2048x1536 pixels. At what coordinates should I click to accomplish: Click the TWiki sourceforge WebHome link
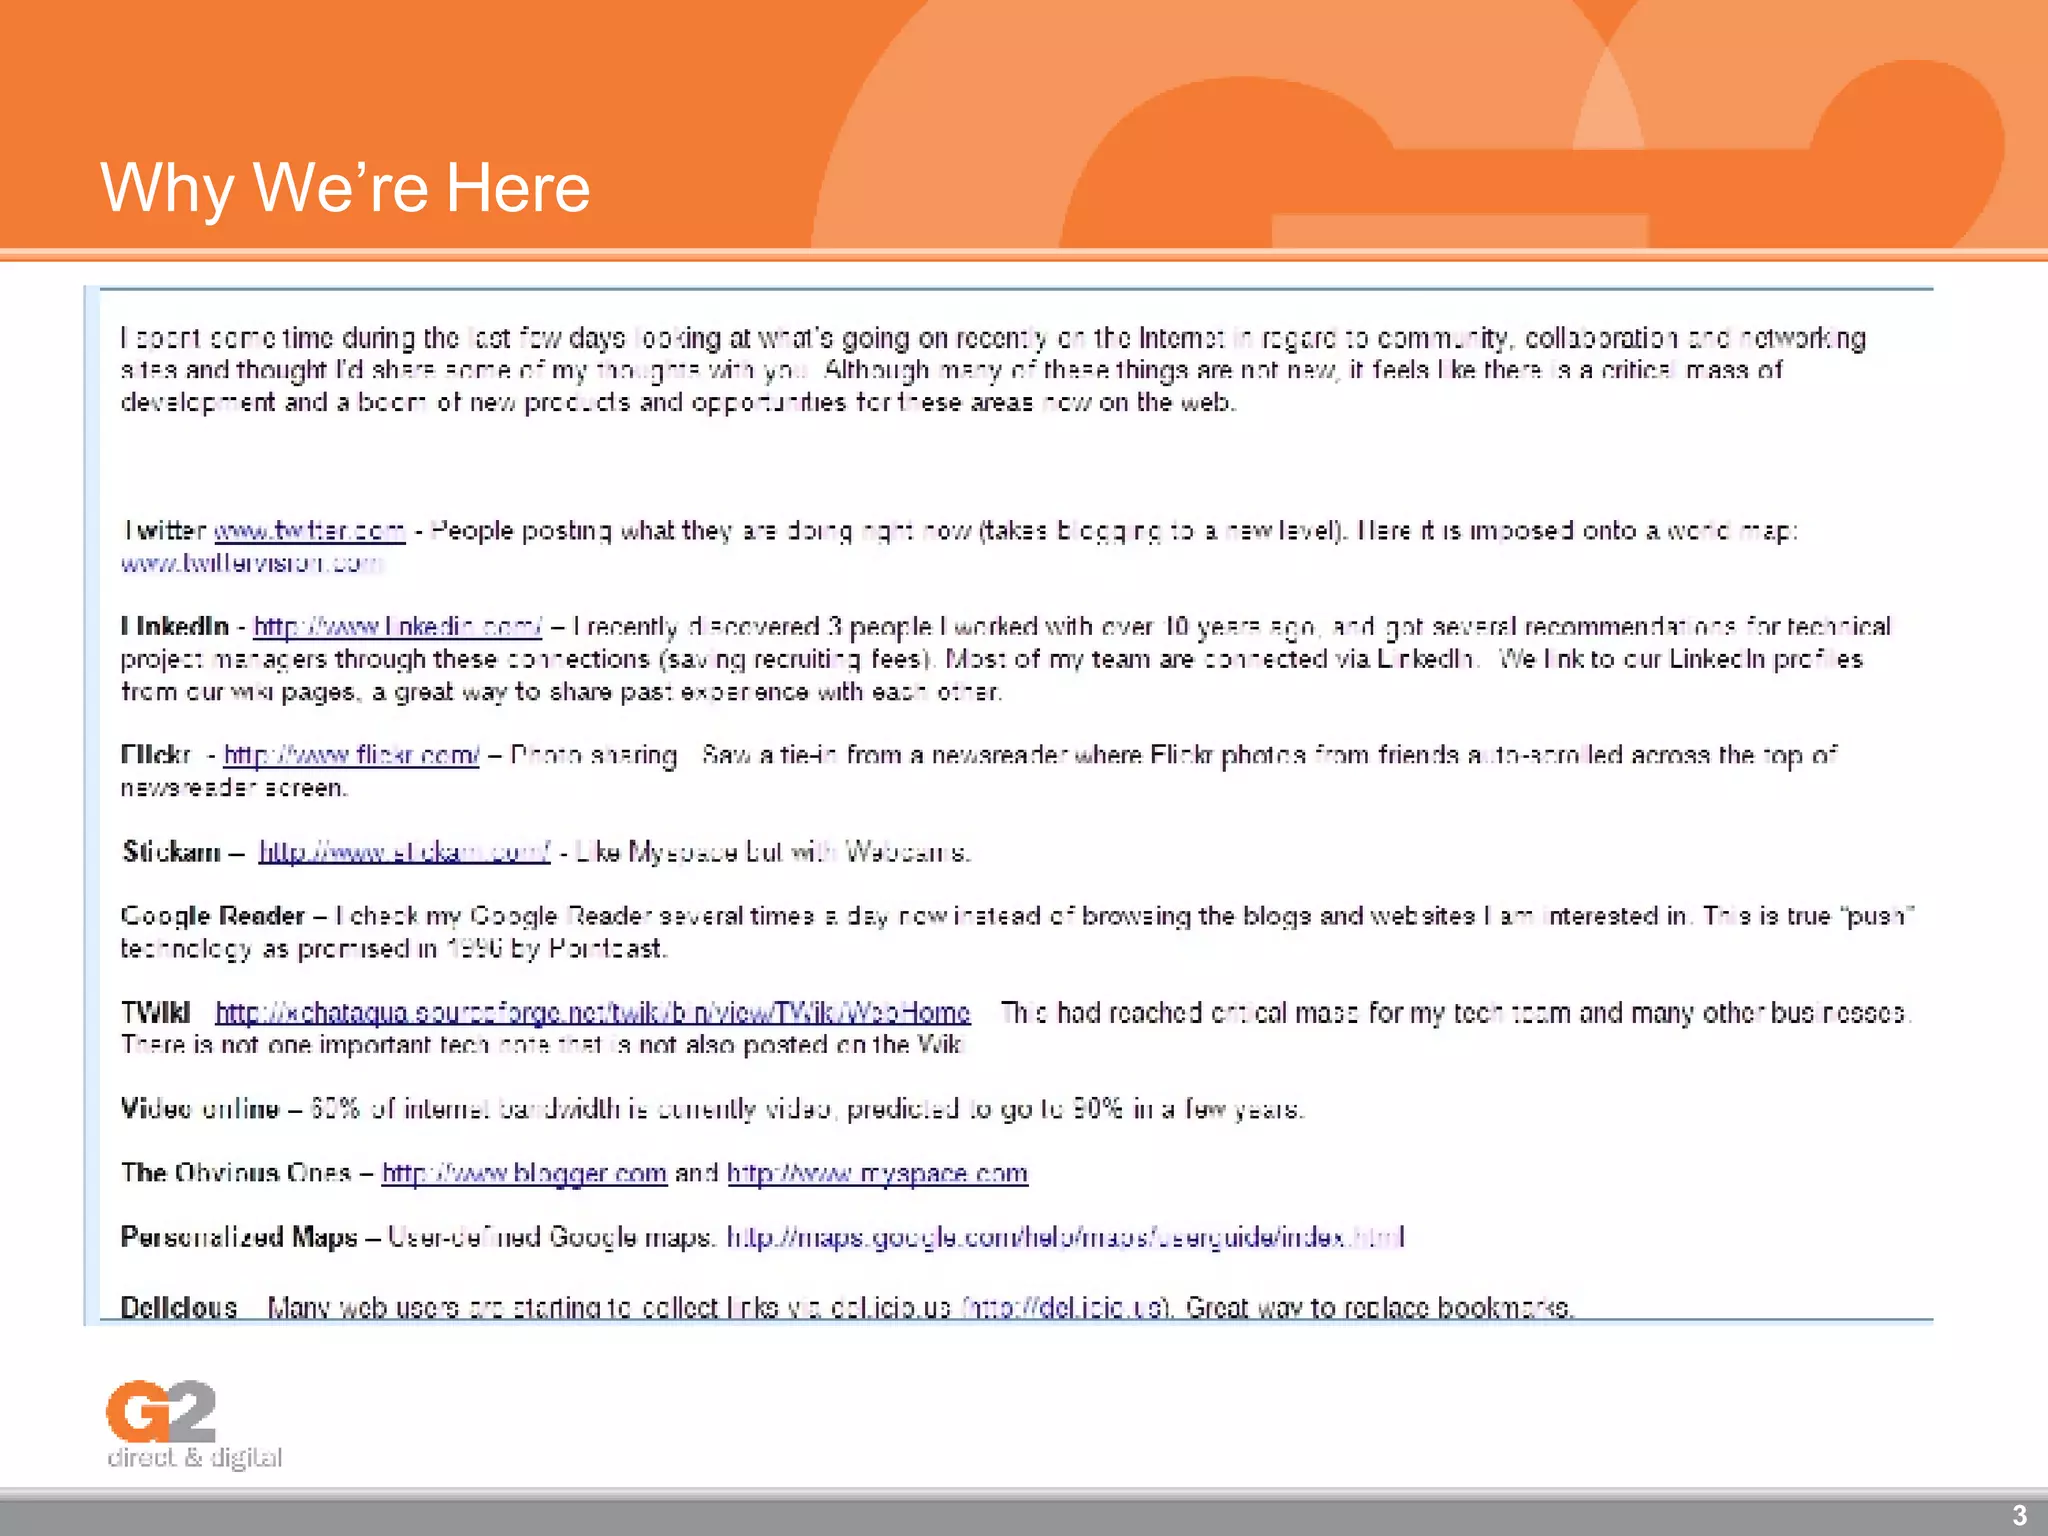pos(592,1013)
